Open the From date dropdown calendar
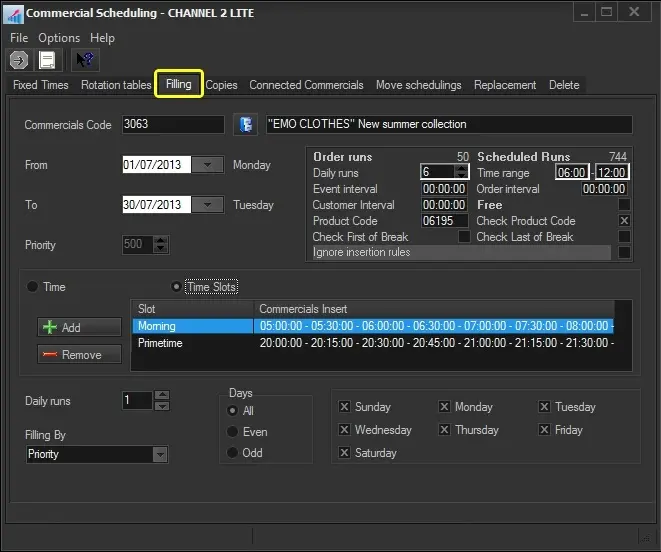This screenshot has height=552, width=661. (x=207, y=165)
